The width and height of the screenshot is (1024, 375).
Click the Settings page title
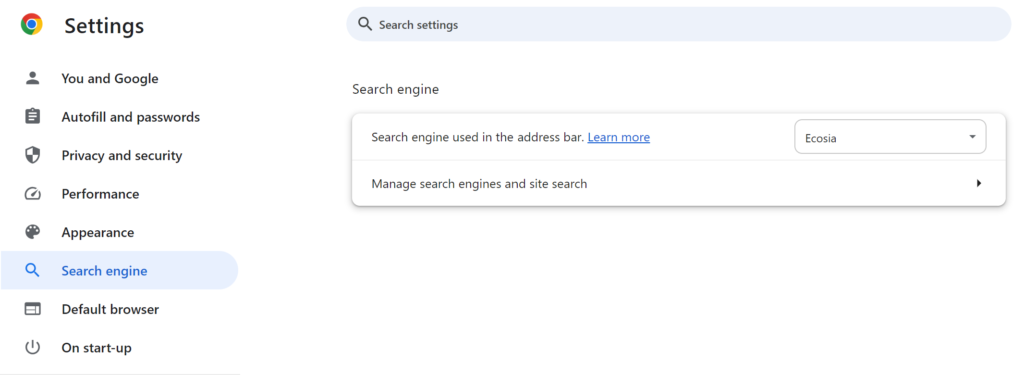[x=104, y=25]
